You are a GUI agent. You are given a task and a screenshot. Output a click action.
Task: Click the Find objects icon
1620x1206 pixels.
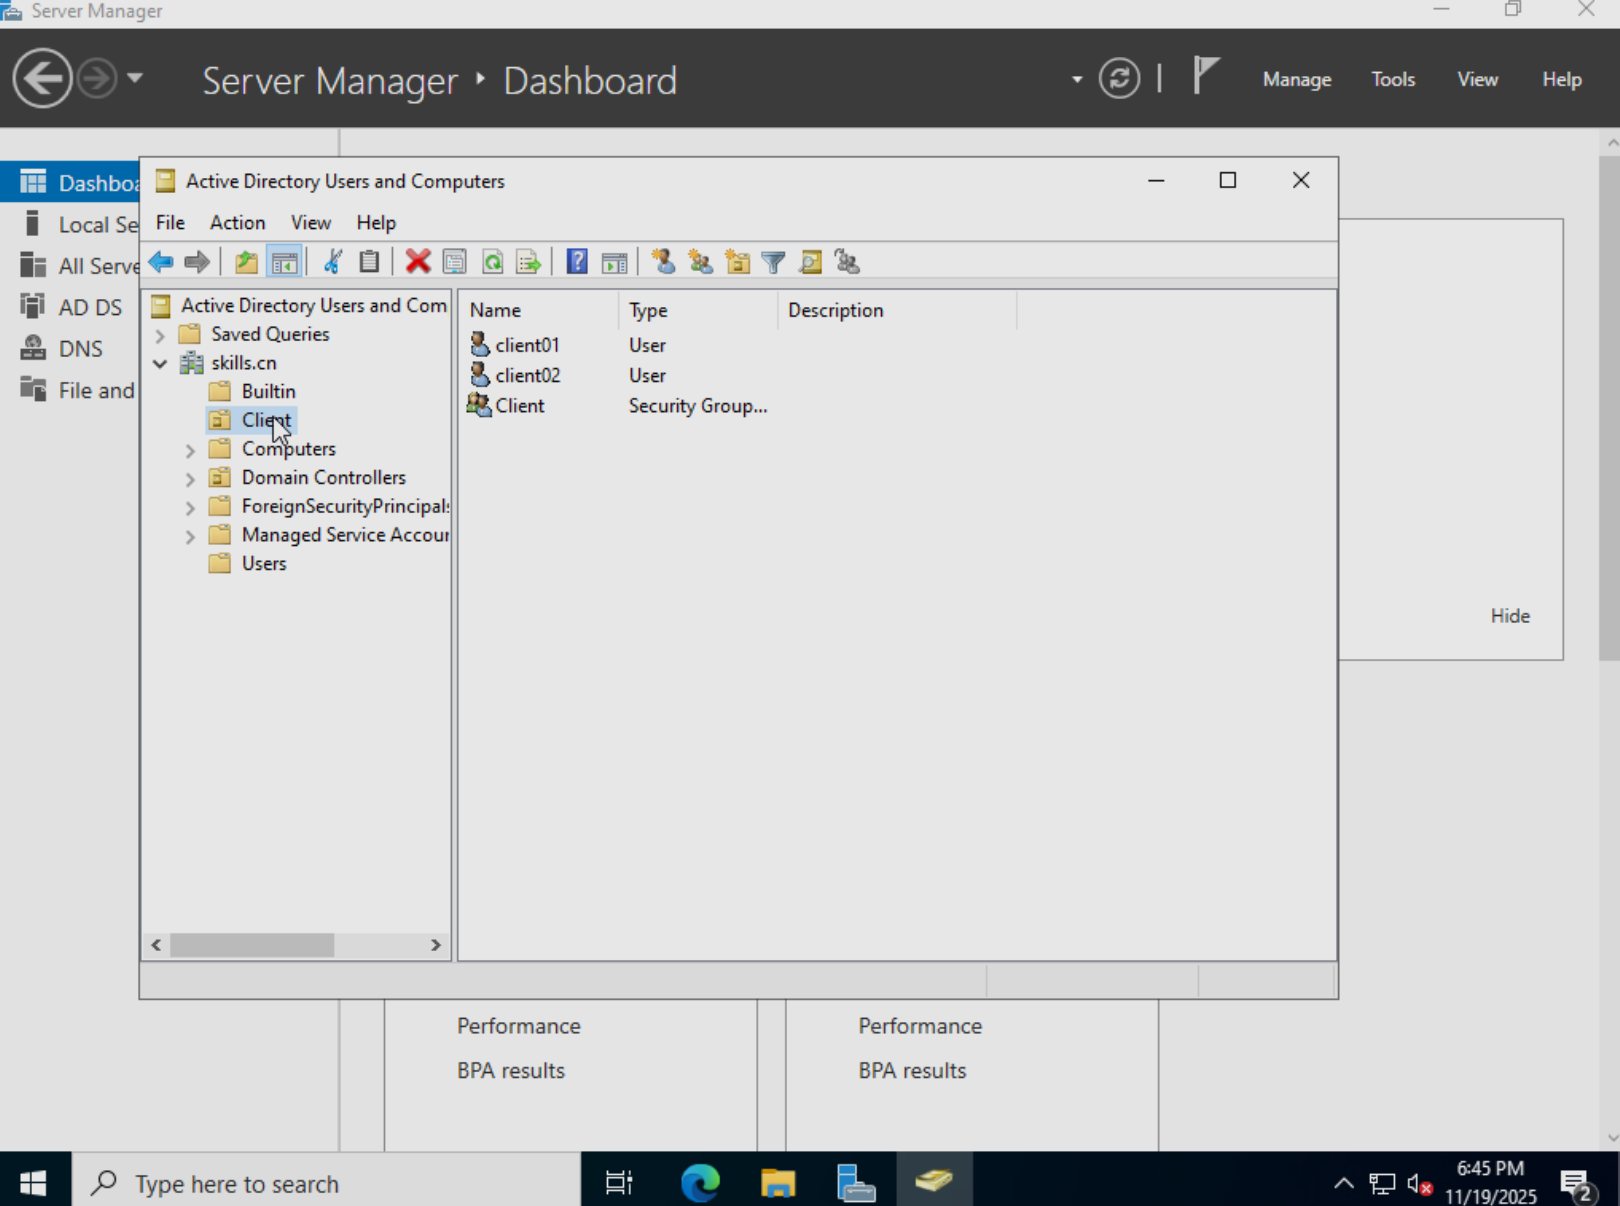[x=811, y=262]
